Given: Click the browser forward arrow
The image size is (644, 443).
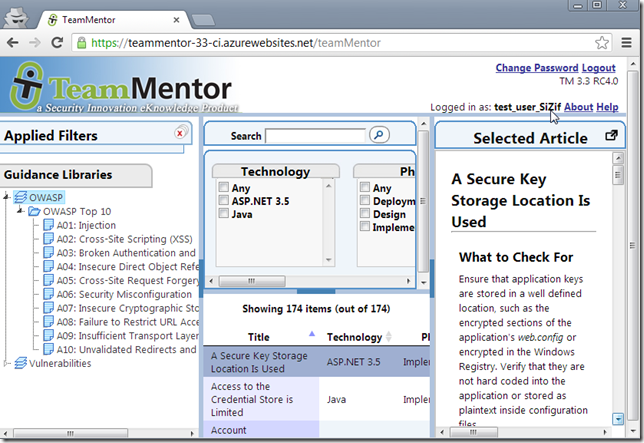Looking at the screenshot, I should click(x=35, y=43).
